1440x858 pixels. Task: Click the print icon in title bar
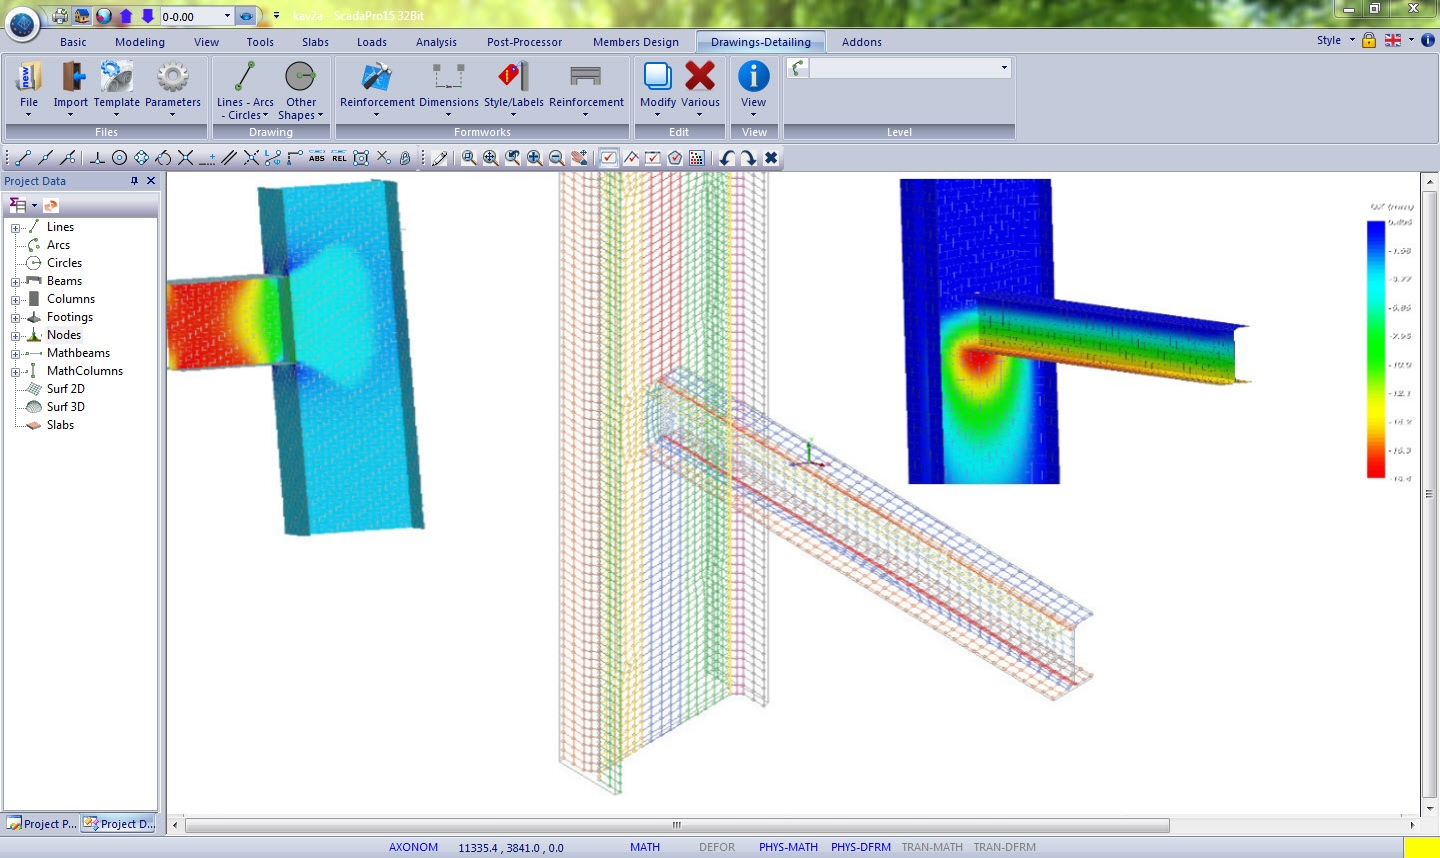tap(60, 16)
